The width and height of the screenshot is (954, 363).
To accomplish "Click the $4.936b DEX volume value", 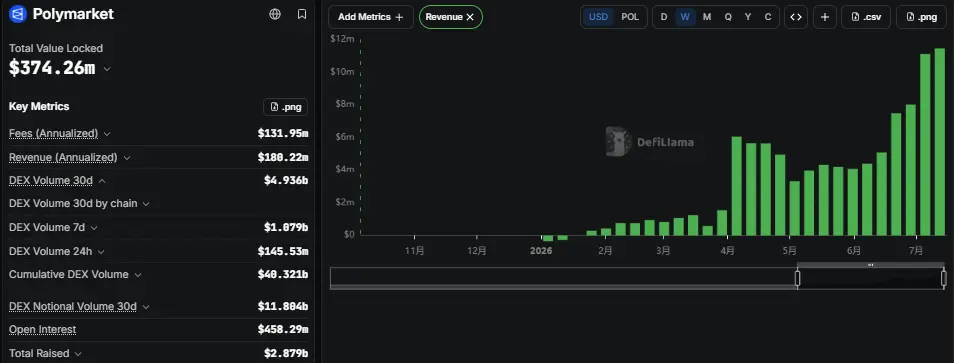I will coord(286,181).
